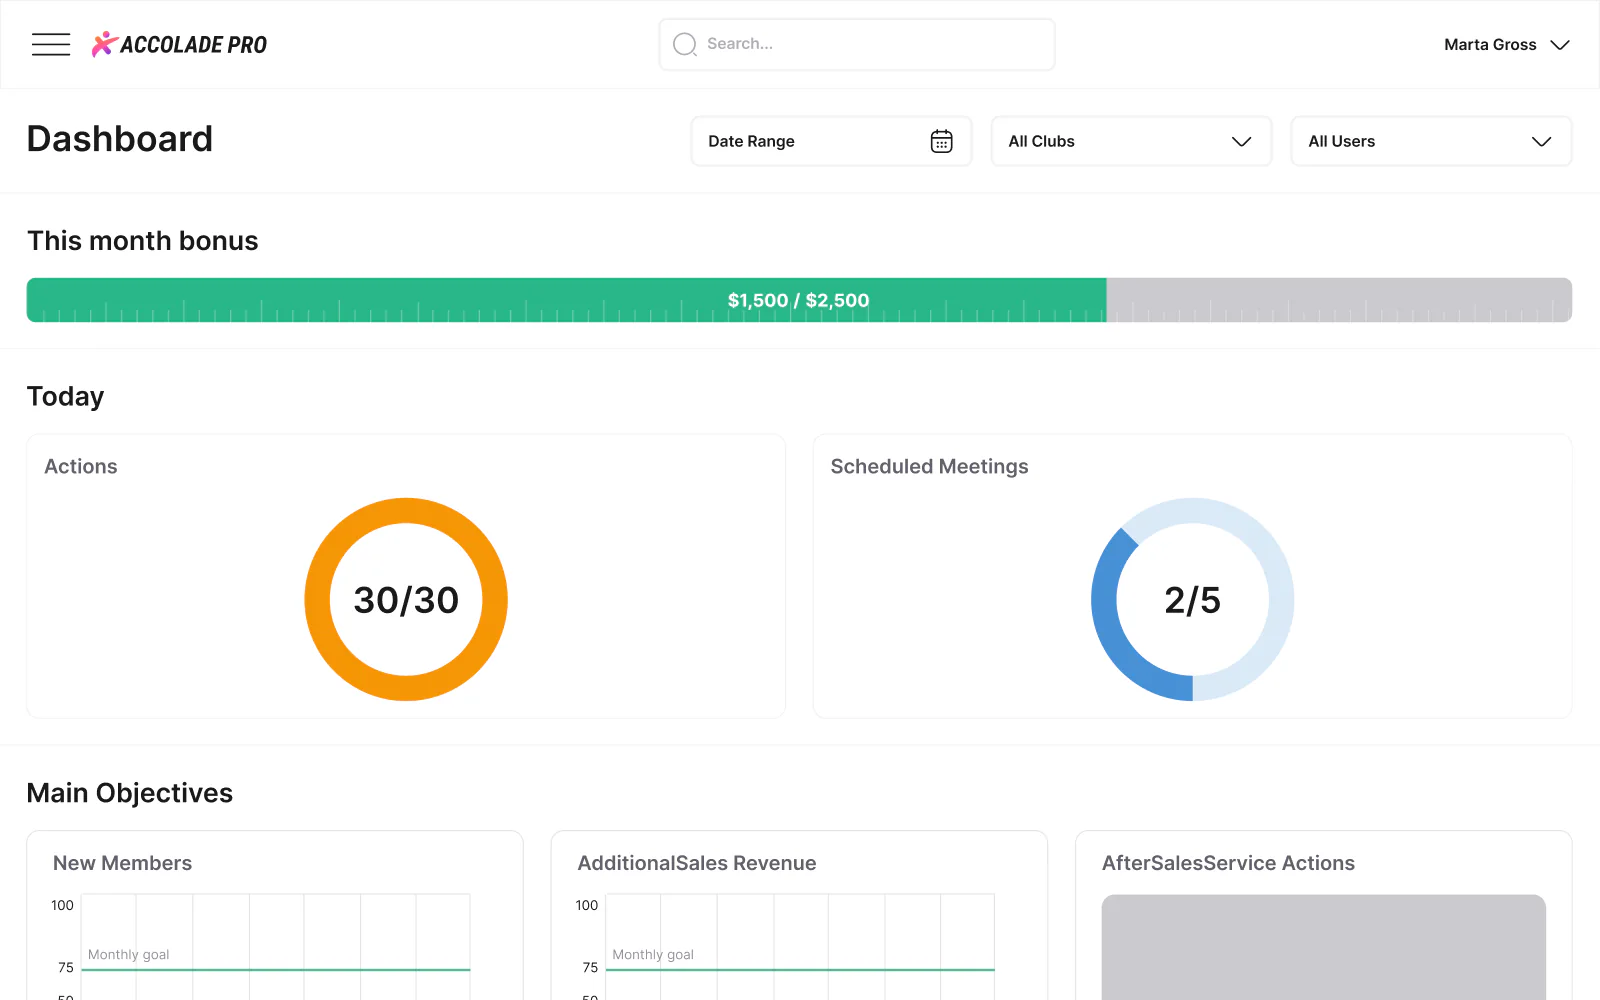Click the monthly bonus progress bar
1600x1000 pixels.
[x=799, y=300]
